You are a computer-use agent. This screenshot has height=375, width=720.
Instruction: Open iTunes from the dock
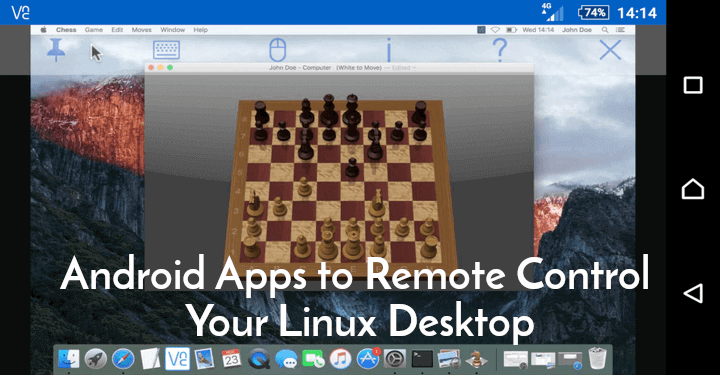click(340, 359)
